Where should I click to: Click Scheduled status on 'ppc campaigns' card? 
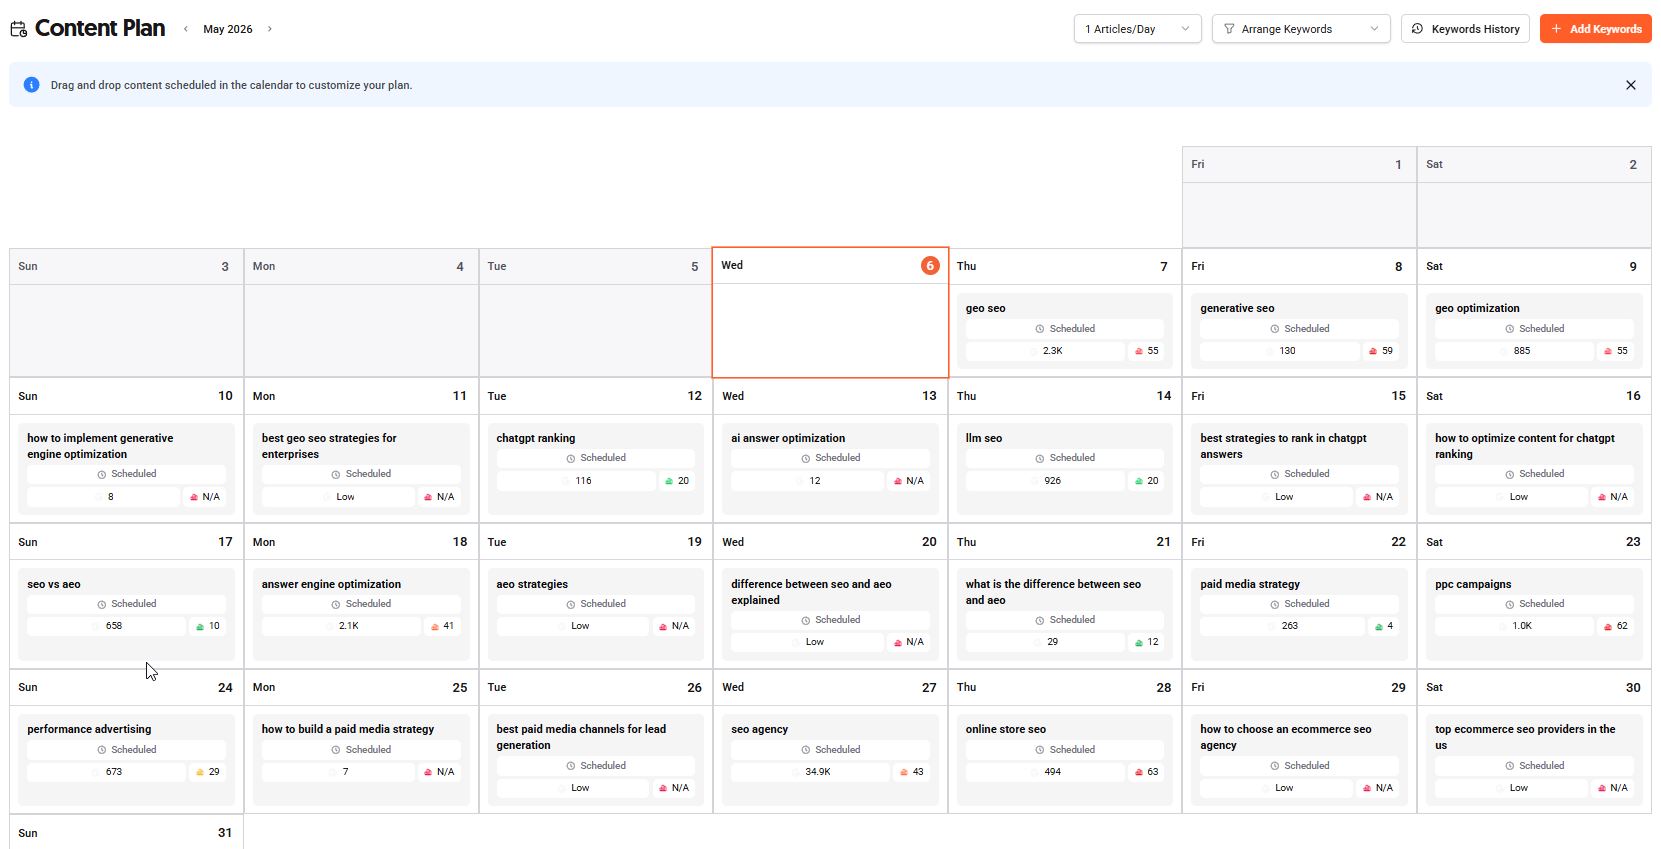1534,604
